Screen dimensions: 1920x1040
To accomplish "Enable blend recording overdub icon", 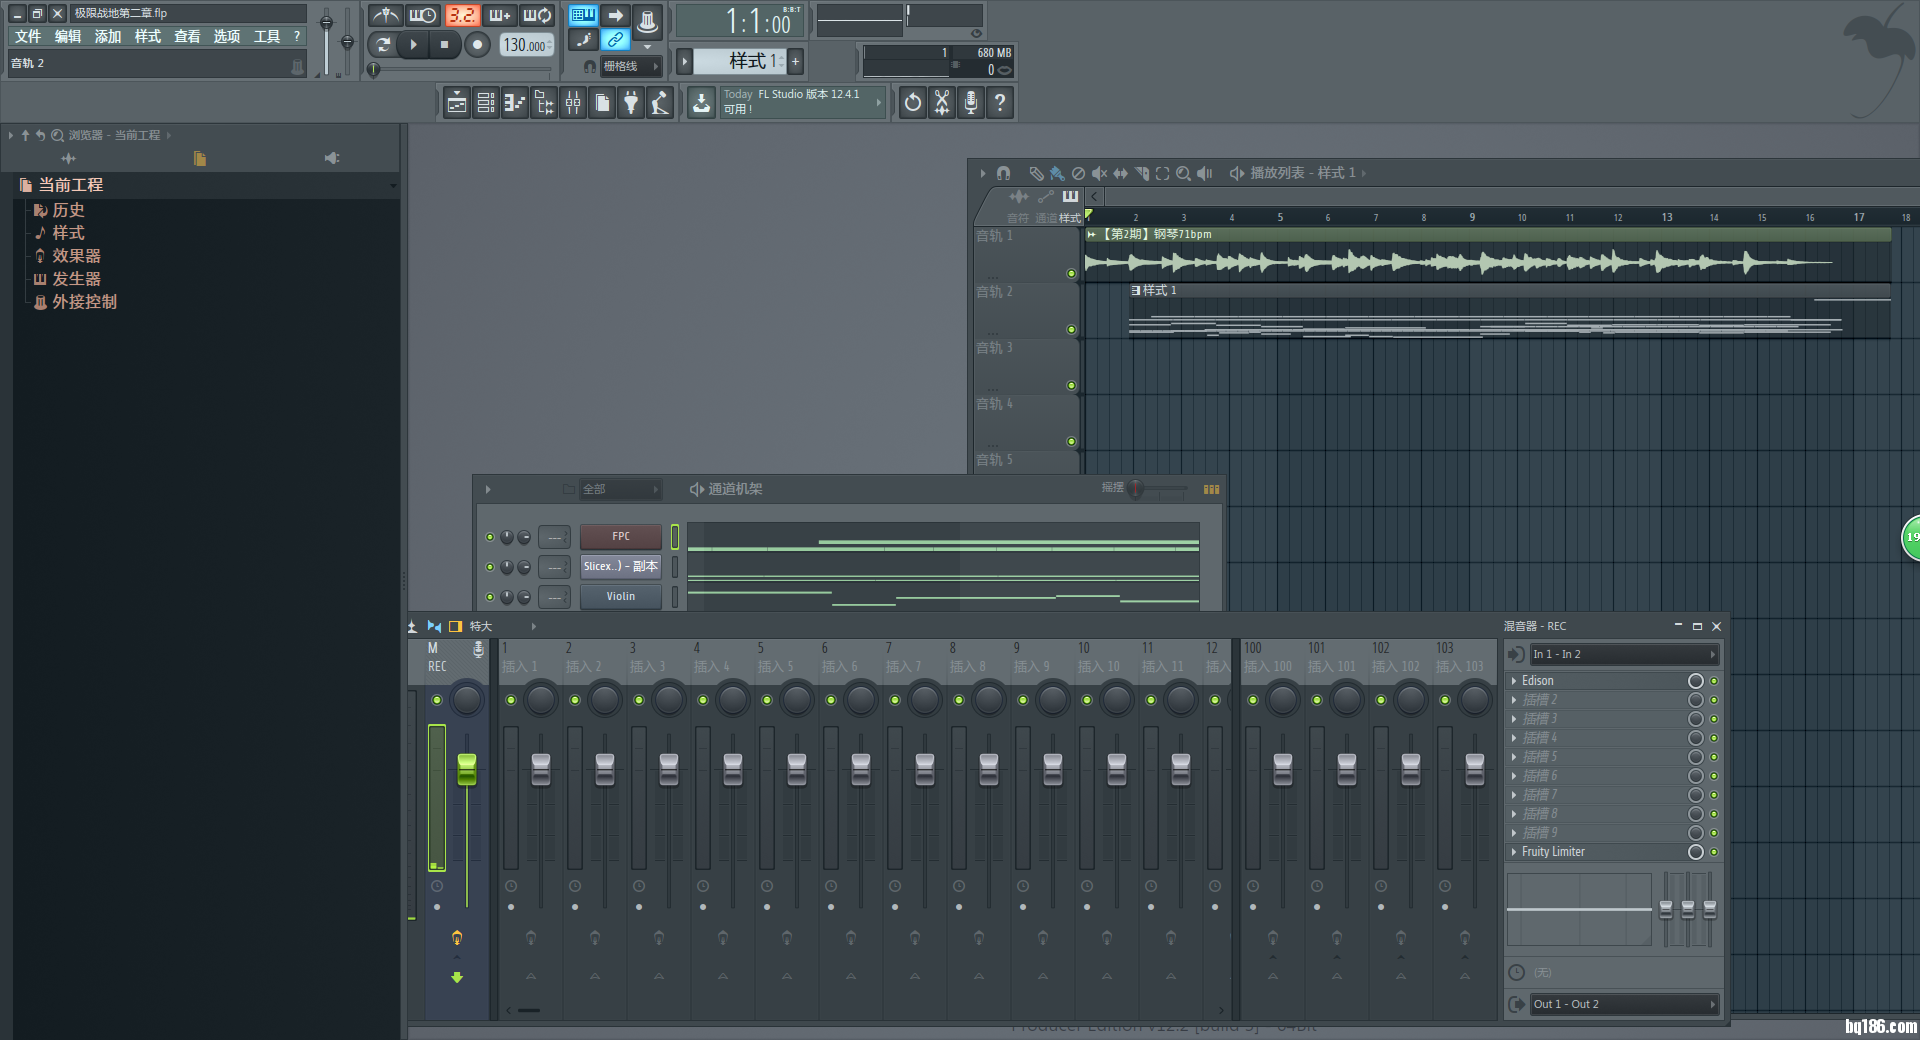I will pyautogui.click(x=499, y=16).
